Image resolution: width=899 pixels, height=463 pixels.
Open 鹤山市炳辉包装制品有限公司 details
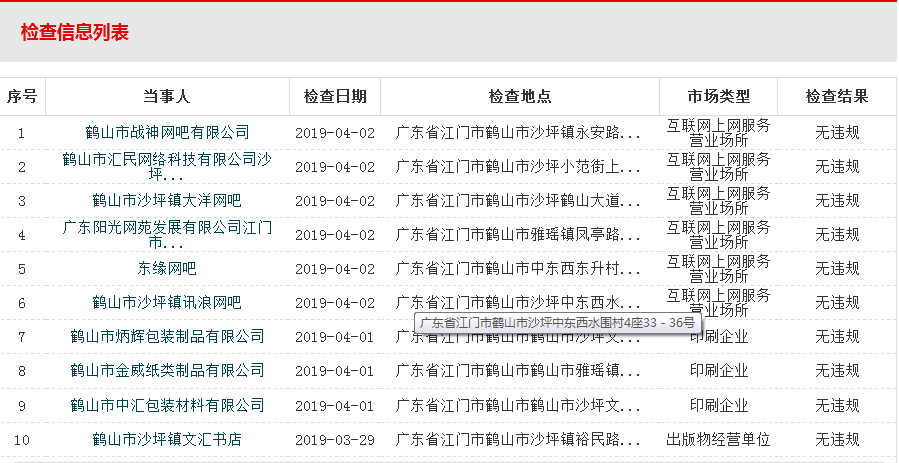pos(167,336)
